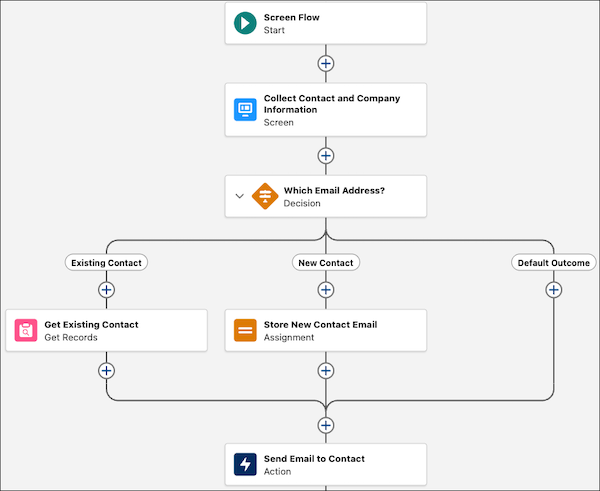Screen dimensions: 600x491
Task: Open the Screen Flow Start card
Action: (326, 23)
